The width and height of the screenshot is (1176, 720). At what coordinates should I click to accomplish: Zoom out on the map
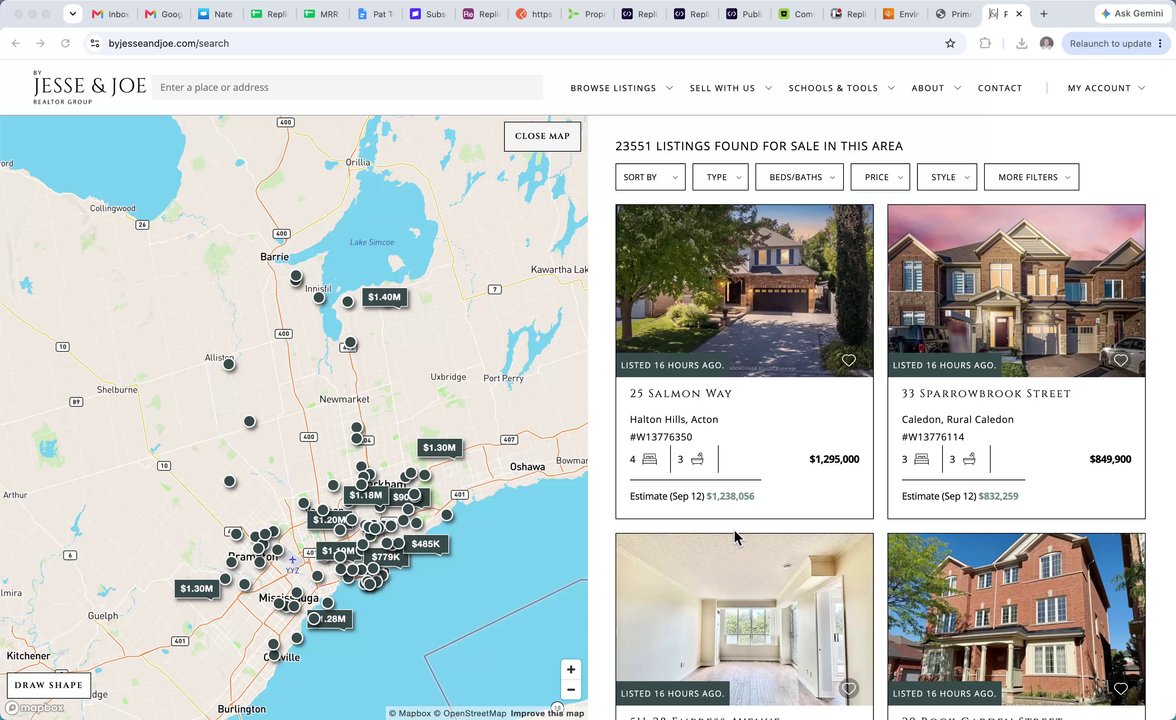(x=571, y=690)
